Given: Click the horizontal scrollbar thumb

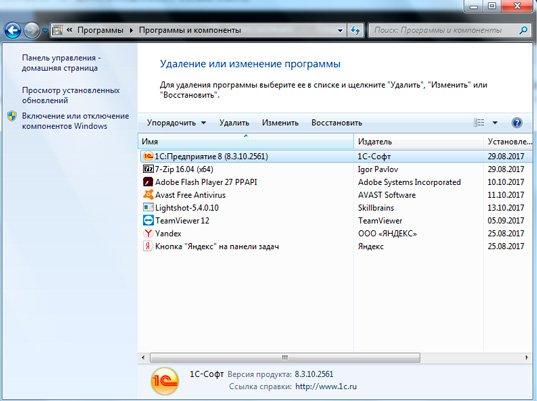Looking at the screenshot, I should [285, 358].
